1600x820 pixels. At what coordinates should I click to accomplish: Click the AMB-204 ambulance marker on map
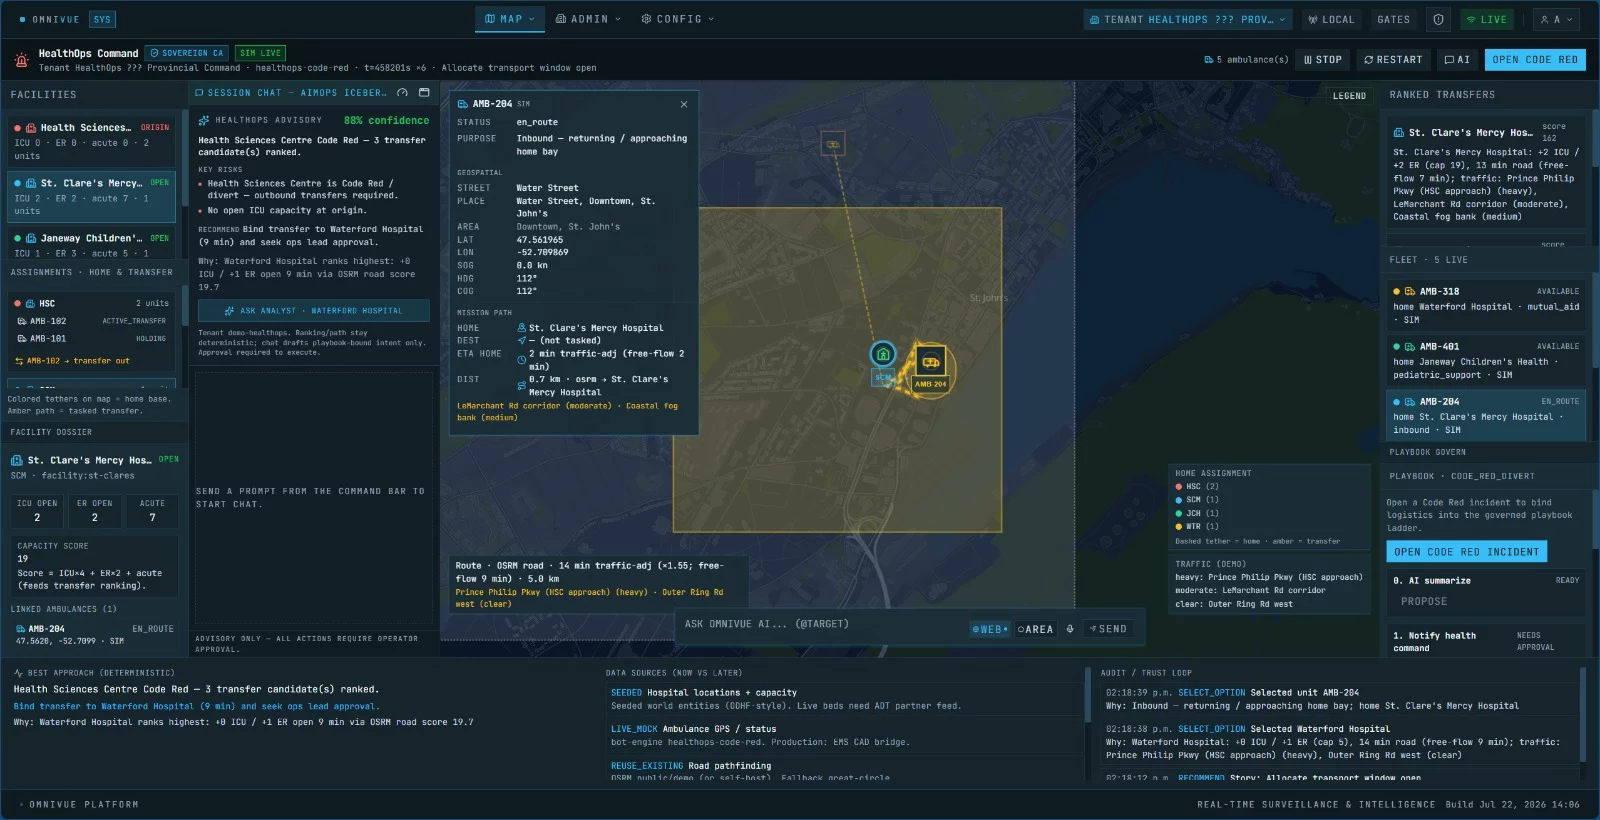(x=930, y=362)
